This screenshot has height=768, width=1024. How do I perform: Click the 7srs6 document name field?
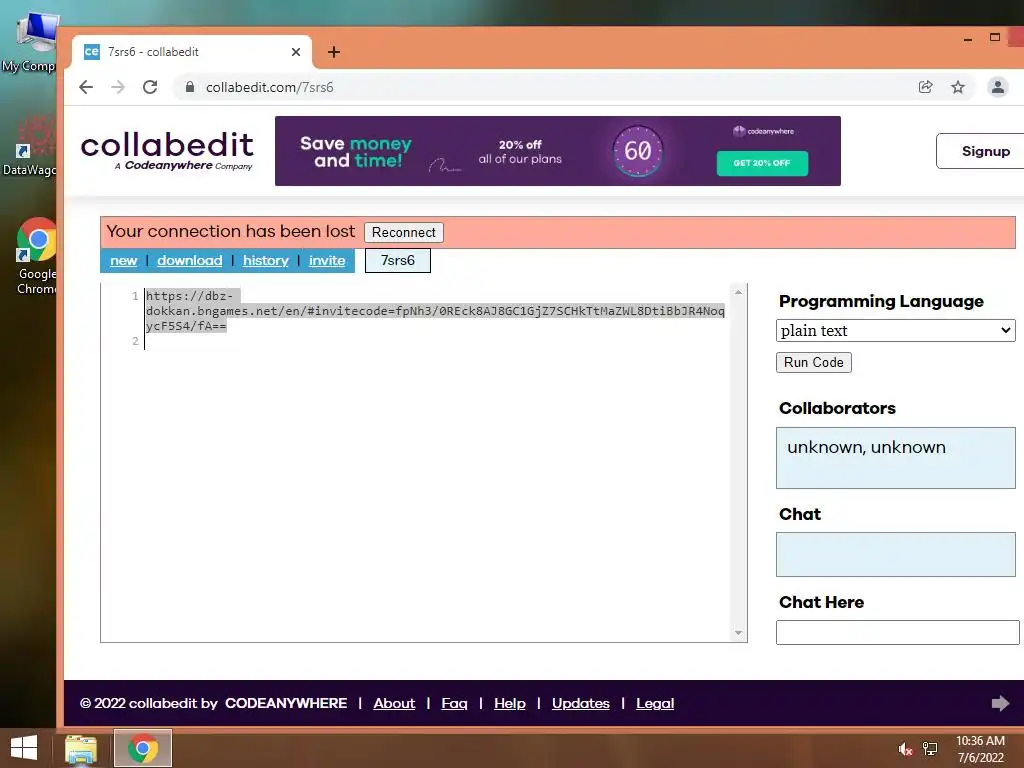click(398, 261)
